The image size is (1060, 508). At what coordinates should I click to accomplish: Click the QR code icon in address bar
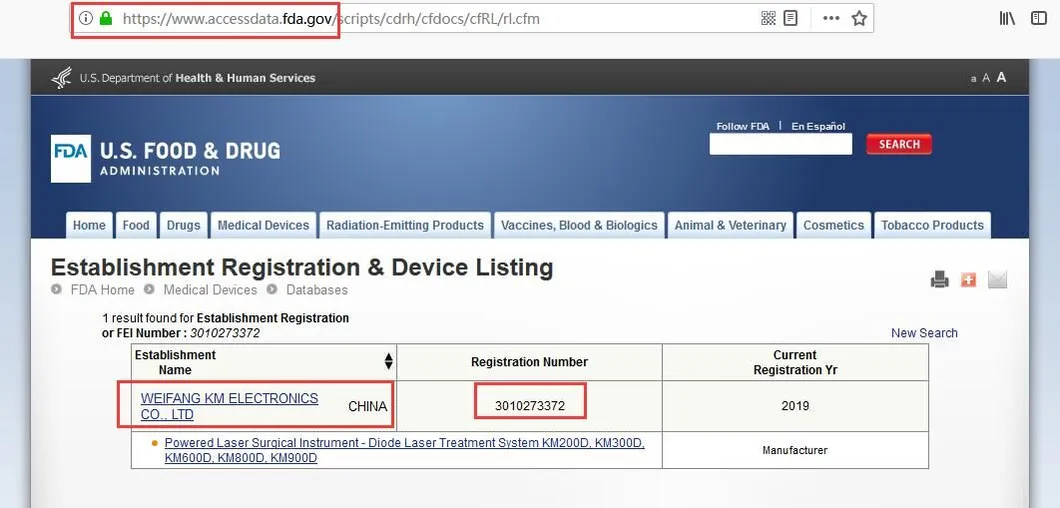(768, 18)
